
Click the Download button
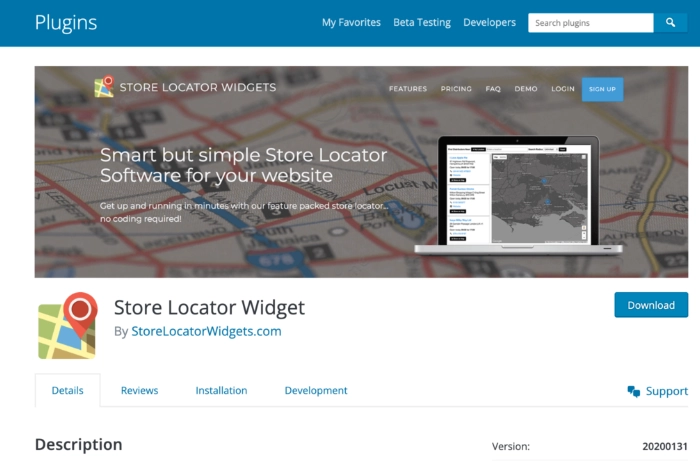tap(651, 305)
